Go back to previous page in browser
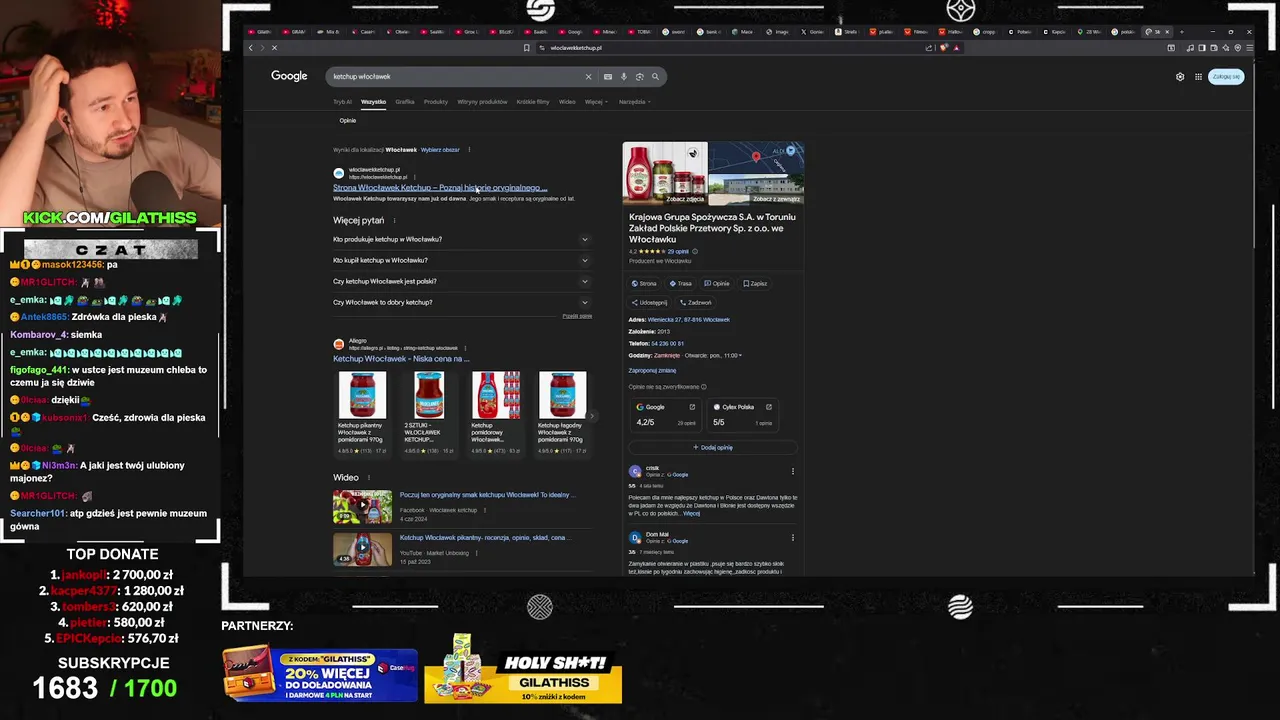The image size is (1280, 720). (x=250, y=47)
